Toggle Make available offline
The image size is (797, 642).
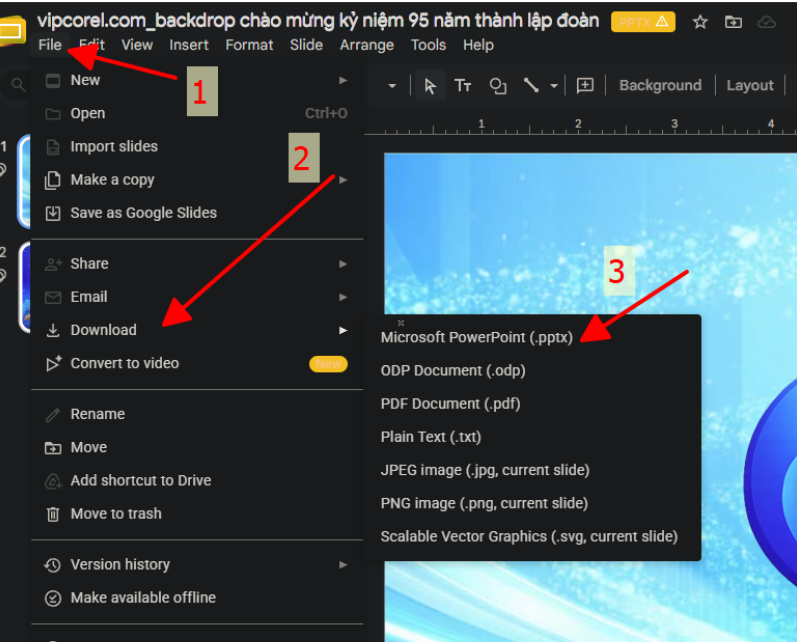[x=196, y=598]
